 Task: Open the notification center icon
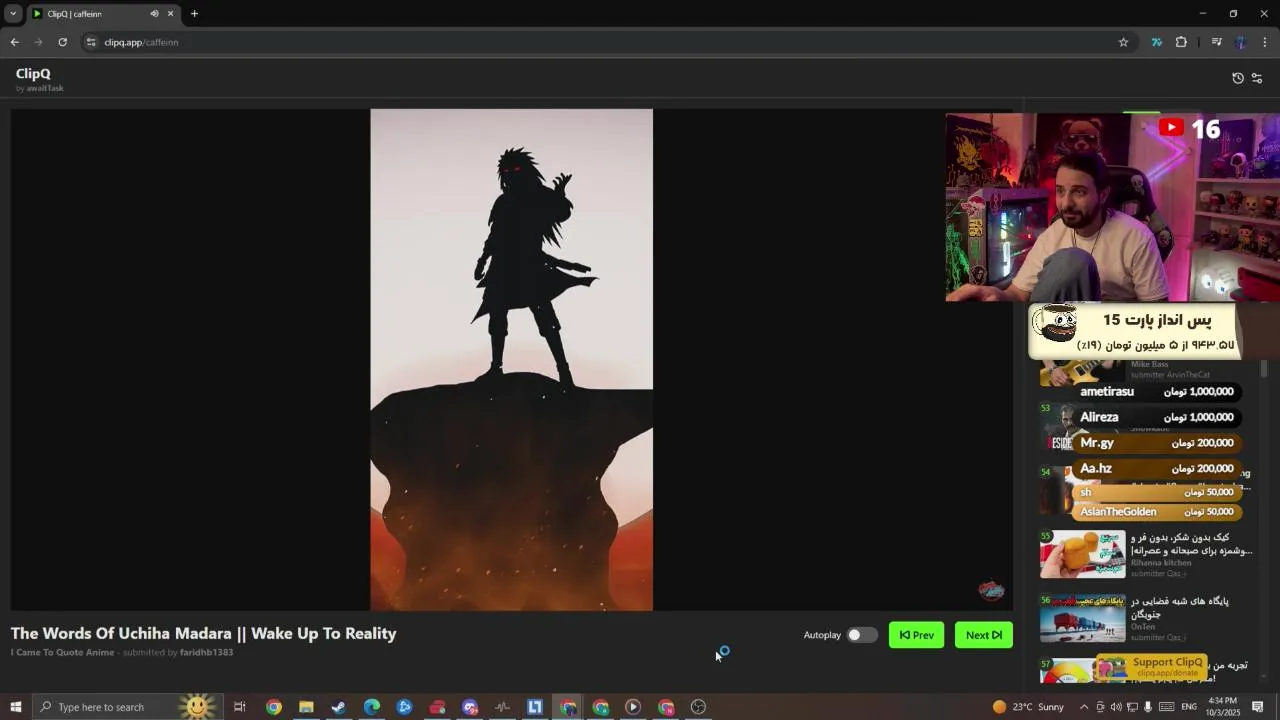point(1258,707)
